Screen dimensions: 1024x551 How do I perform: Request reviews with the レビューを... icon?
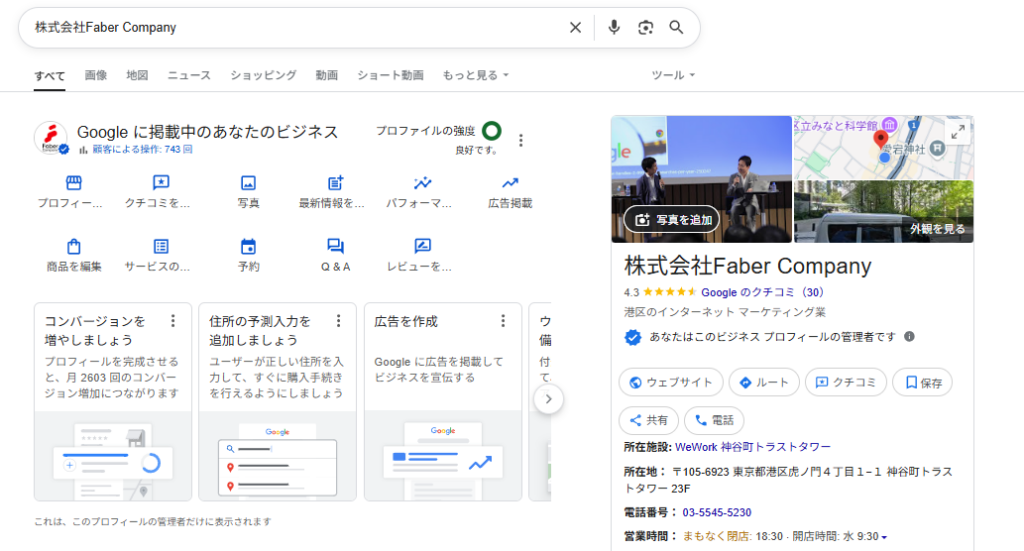[423, 245]
